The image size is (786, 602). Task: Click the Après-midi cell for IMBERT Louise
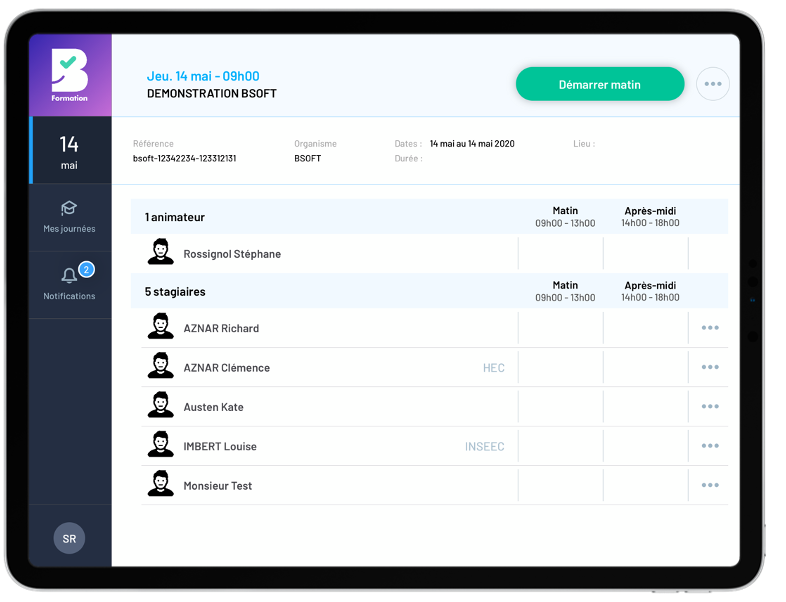(x=646, y=446)
